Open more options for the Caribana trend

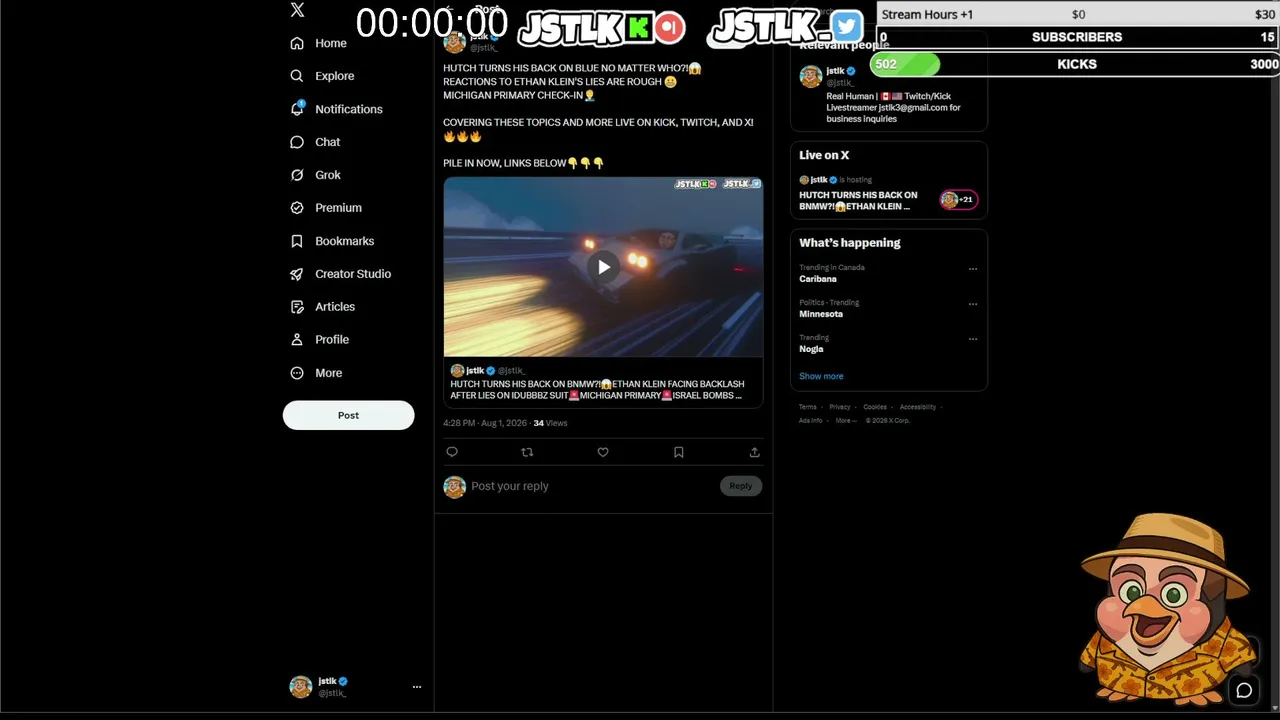[973, 269]
